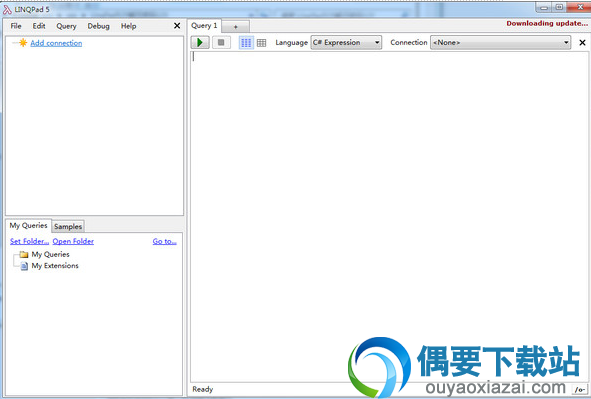This screenshot has height=399, width=591.
Task: Click the My Extensions document icon
Action: tap(24, 266)
